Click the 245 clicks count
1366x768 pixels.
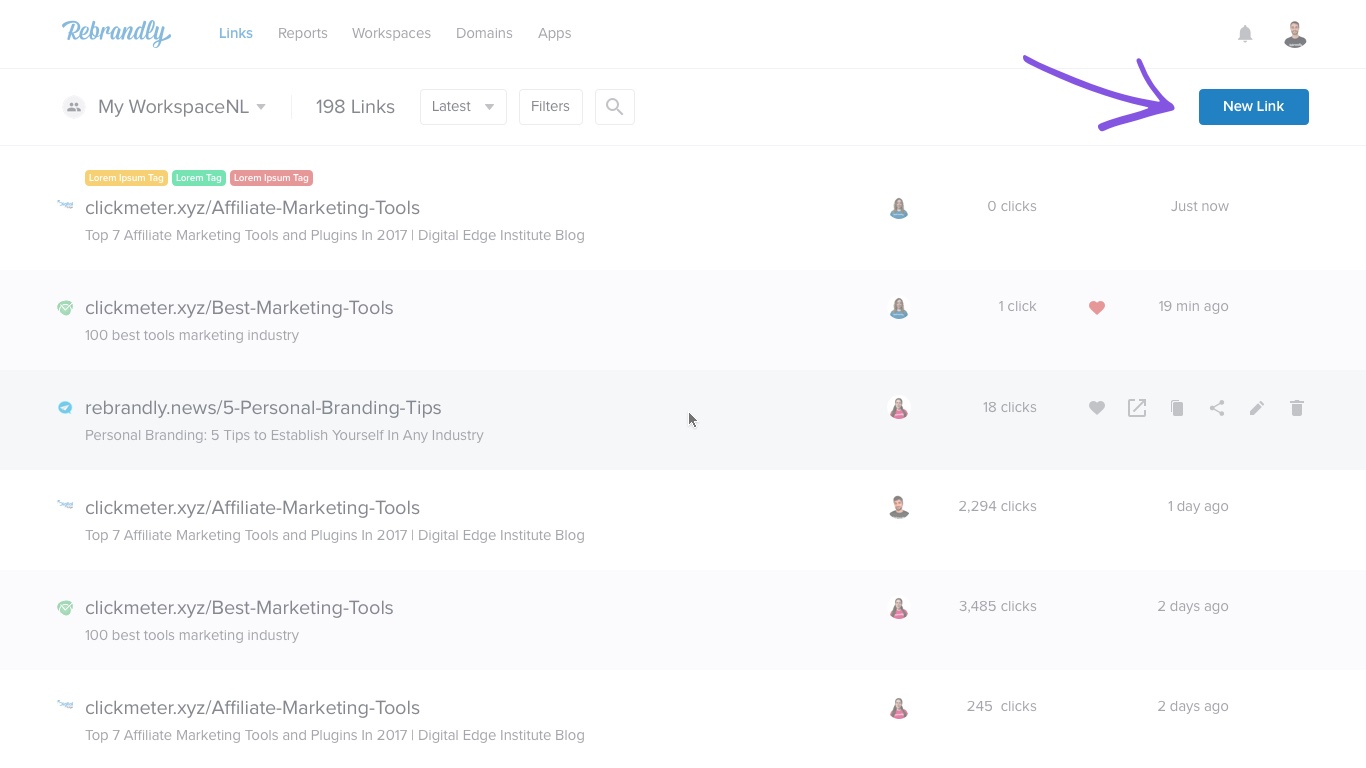click(1002, 706)
